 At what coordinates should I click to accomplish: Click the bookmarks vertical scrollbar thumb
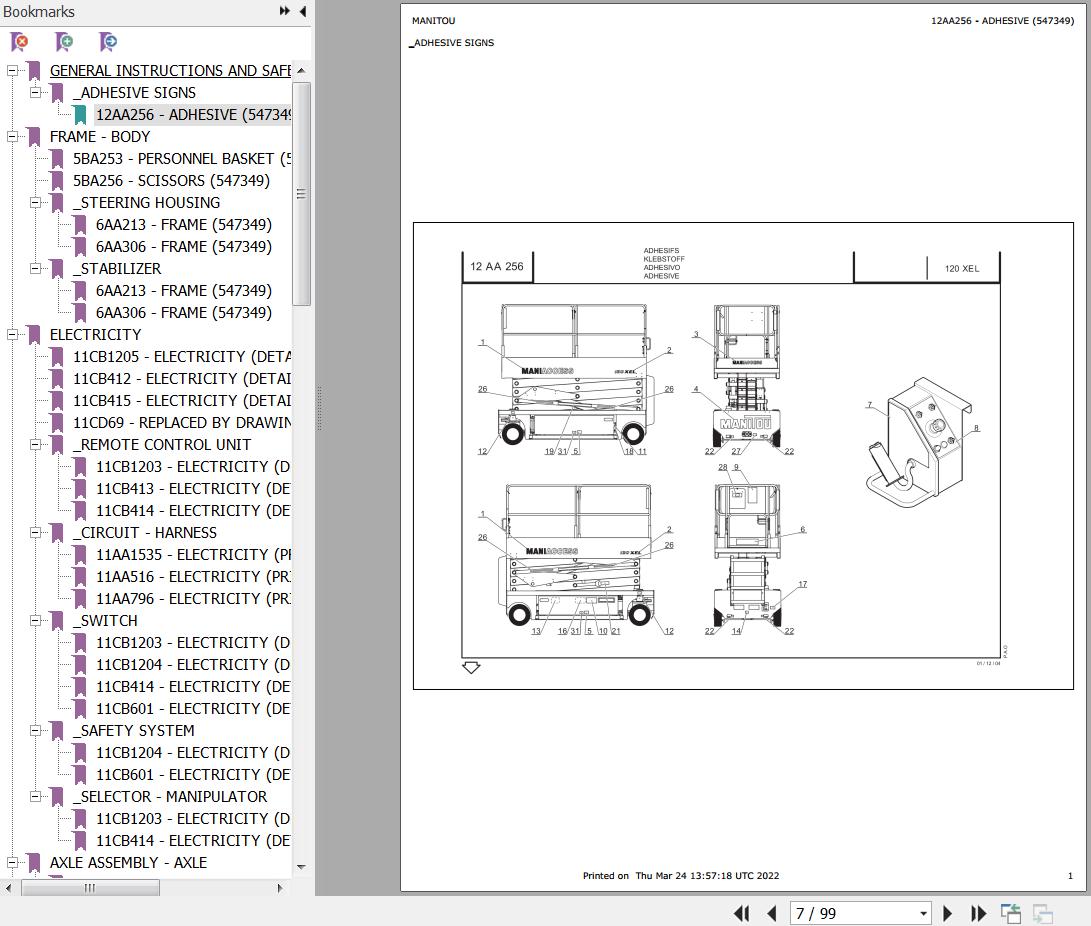(301, 194)
